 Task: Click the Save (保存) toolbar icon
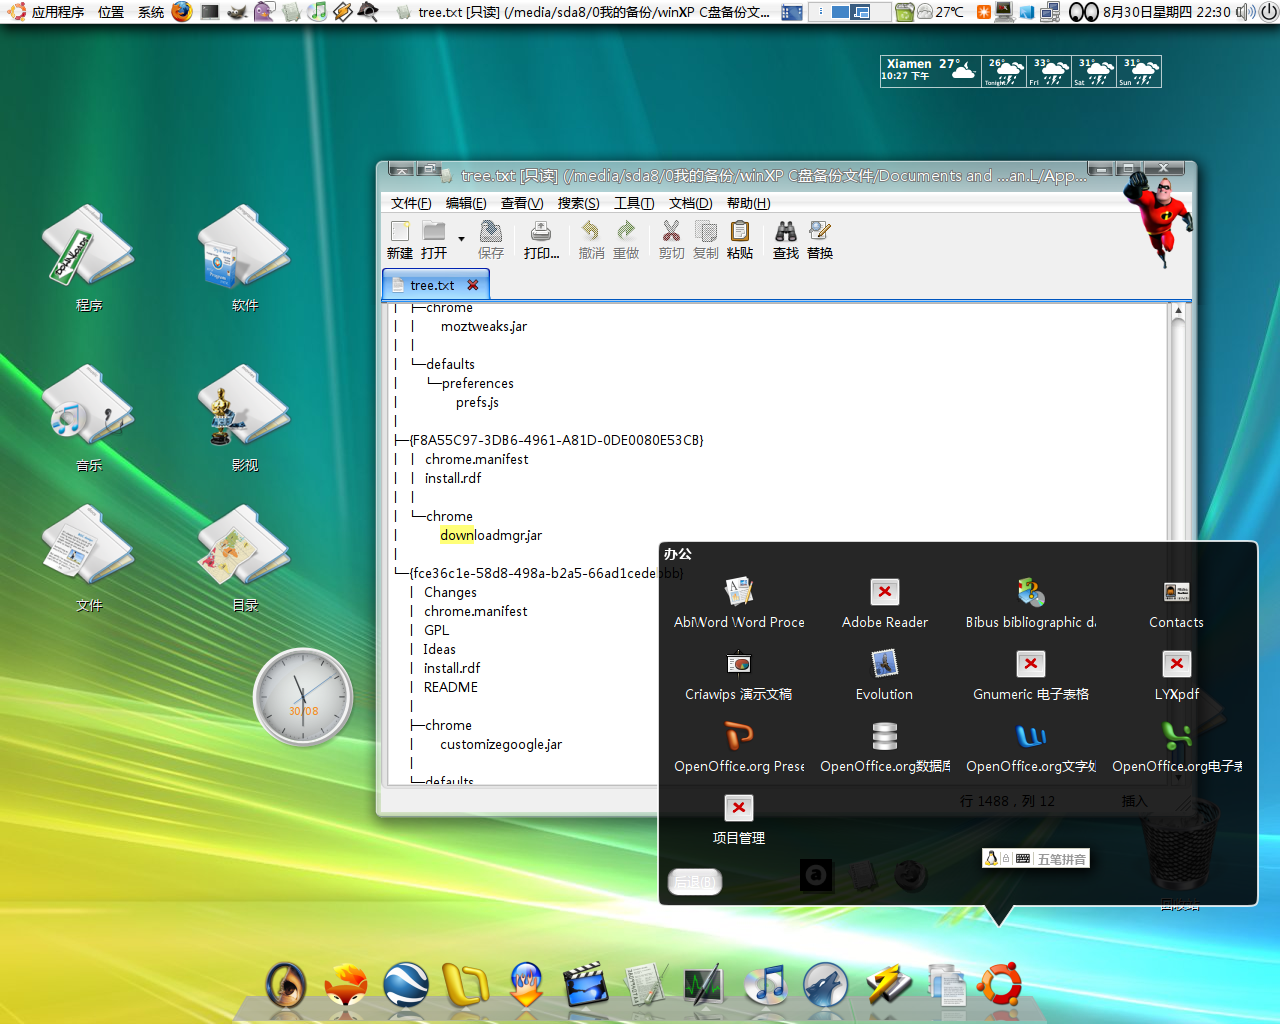pyautogui.click(x=491, y=240)
